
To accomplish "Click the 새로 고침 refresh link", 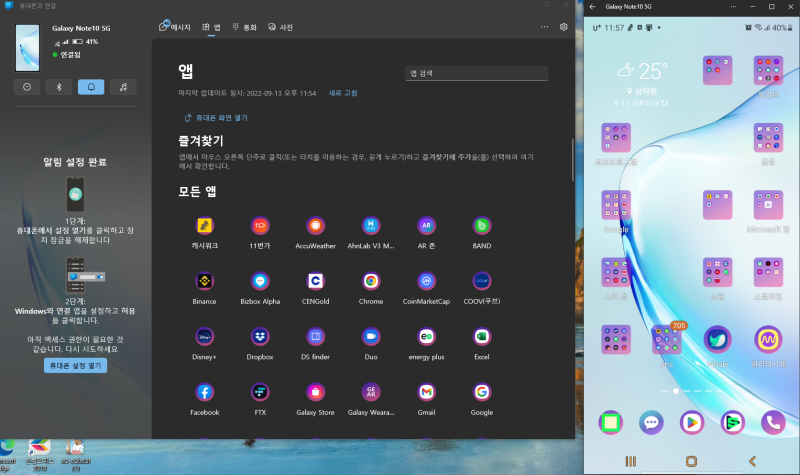I will [x=343, y=93].
